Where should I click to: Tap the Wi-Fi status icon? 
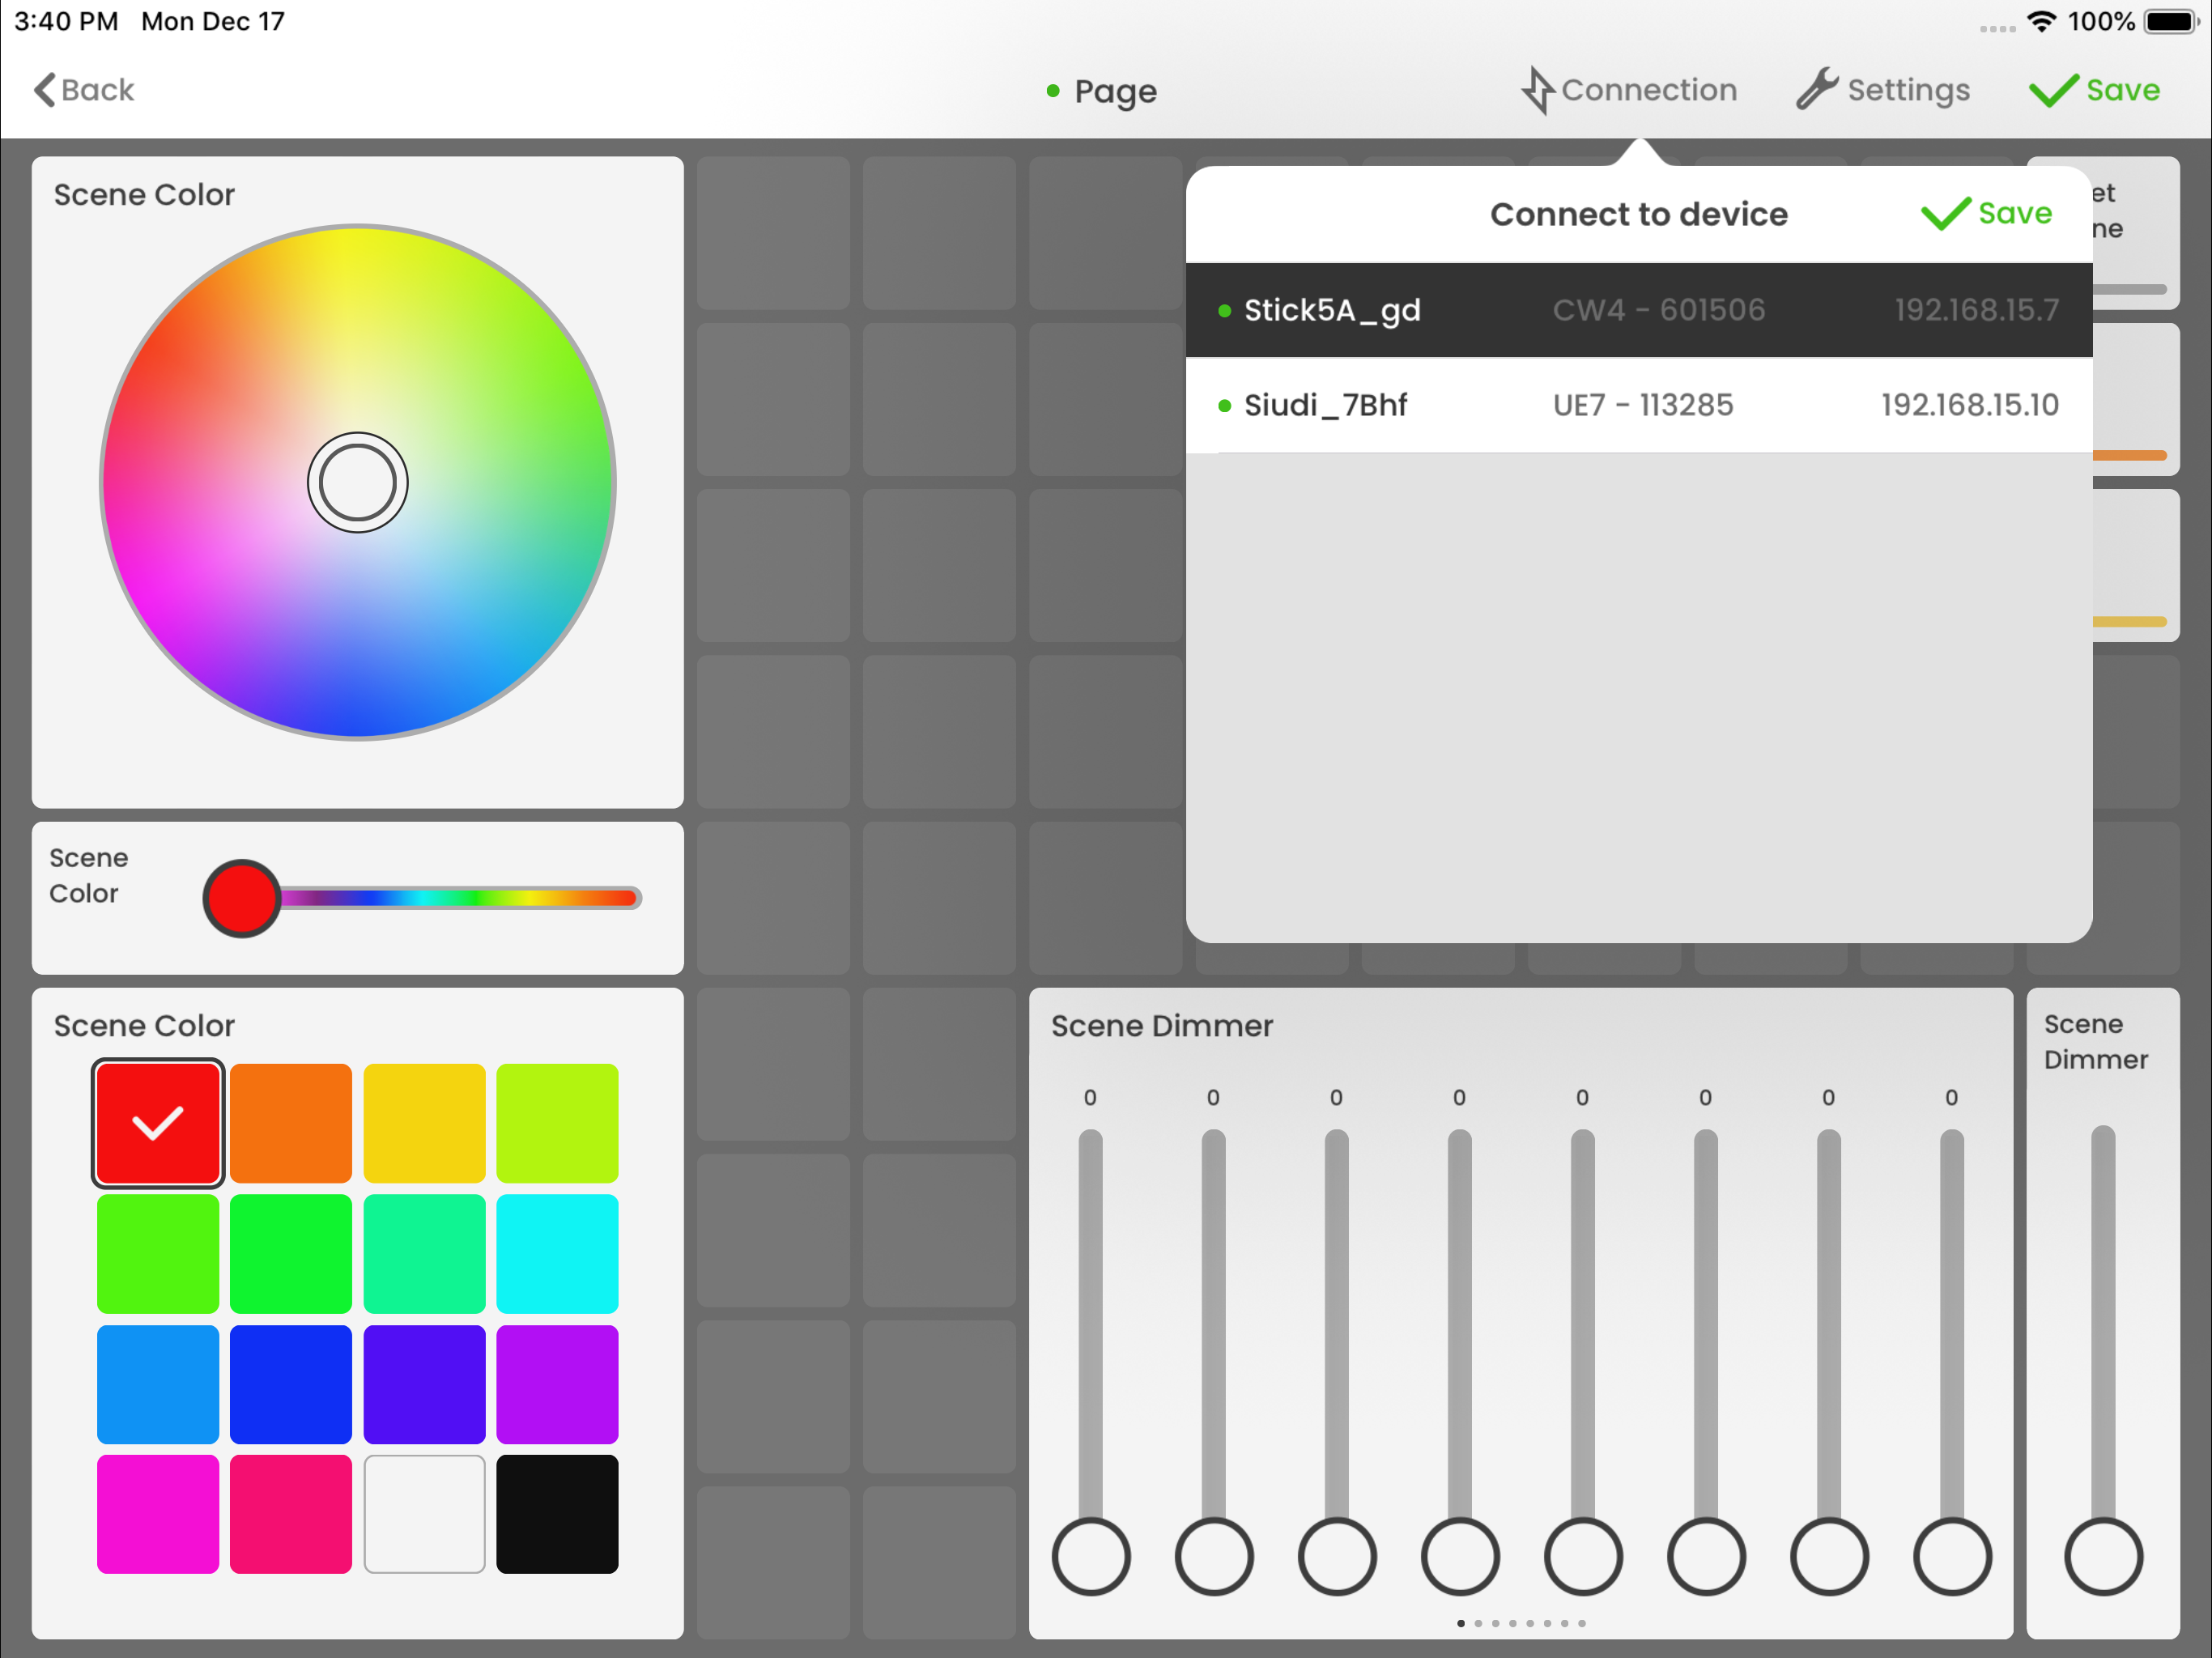pyautogui.click(x=2041, y=21)
